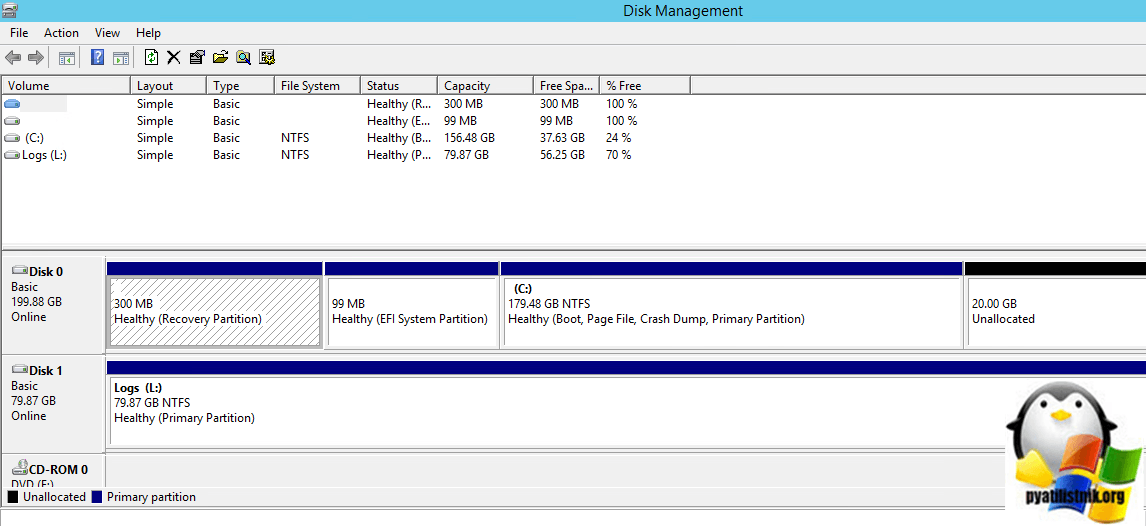The width and height of the screenshot is (1146, 526).
Task: Click the open folder toolbar icon
Action: point(220,58)
